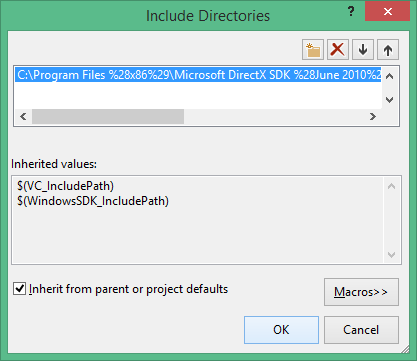This screenshot has height=361, width=417.
Task: Click the horizontal scrollbar's right arrow
Action: click(x=373, y=116)
